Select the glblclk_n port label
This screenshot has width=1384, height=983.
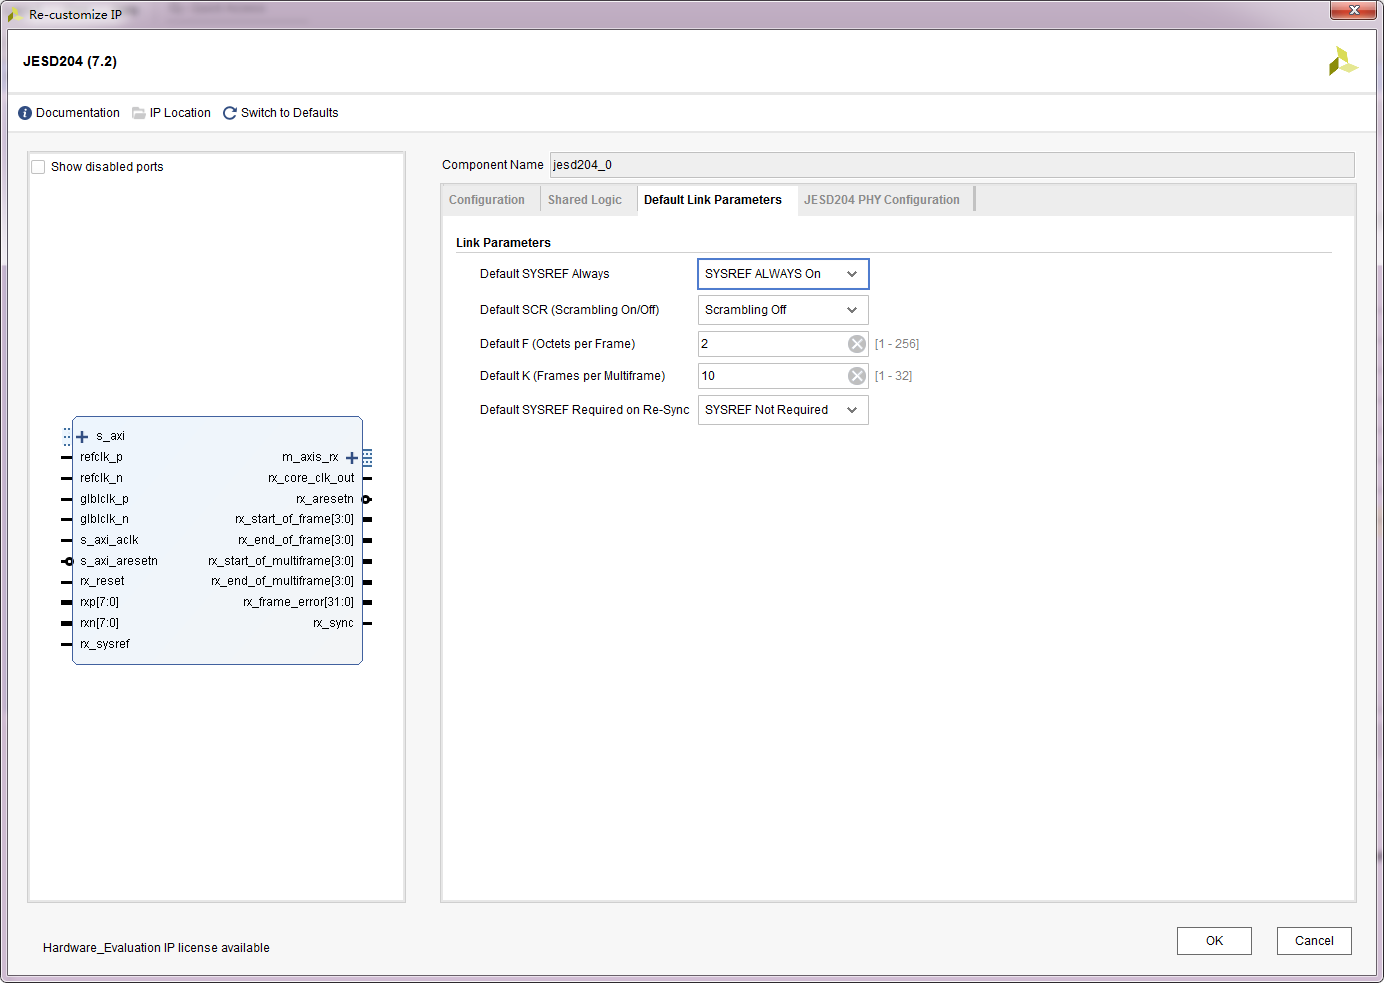tap(104, 519)
